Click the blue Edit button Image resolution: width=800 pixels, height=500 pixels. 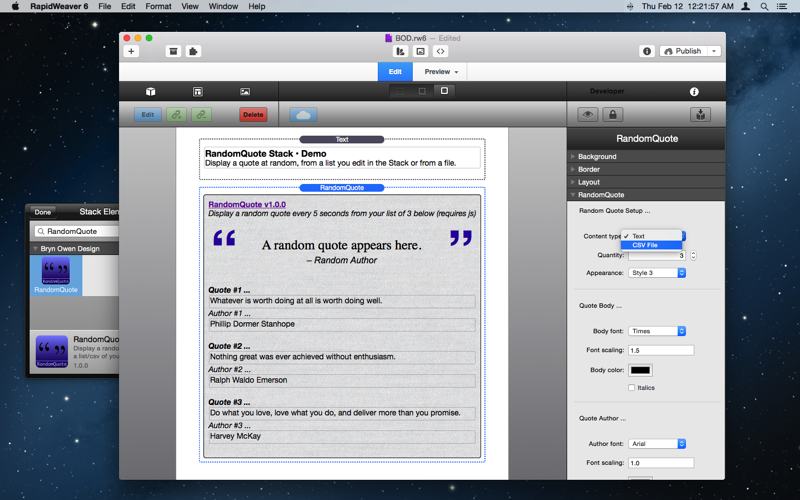(x=148, y=115)
